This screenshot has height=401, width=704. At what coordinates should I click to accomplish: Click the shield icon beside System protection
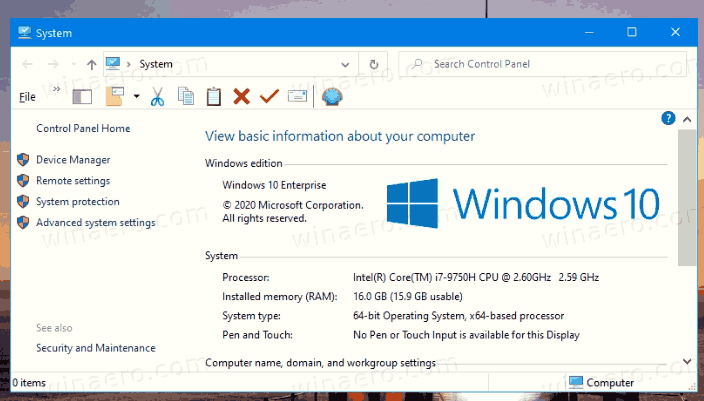(23, 201)
